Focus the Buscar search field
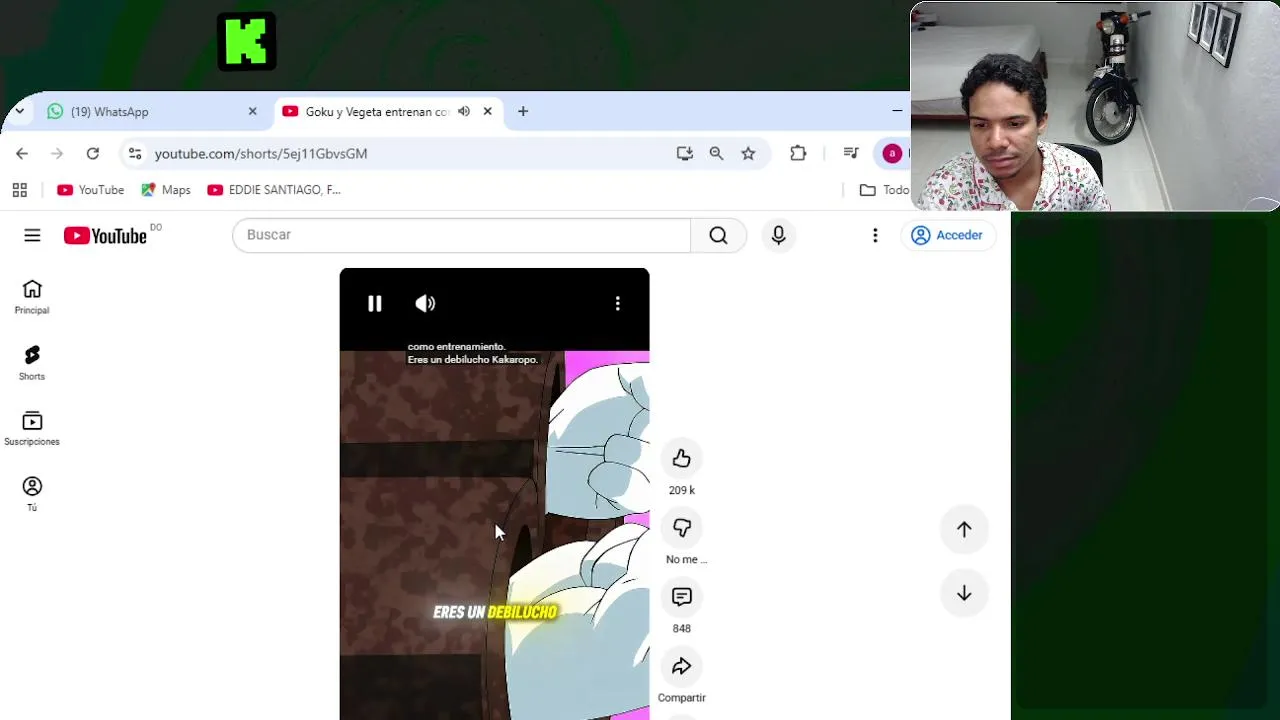Viewport: 1280px width, 720px height. (461, 235)
